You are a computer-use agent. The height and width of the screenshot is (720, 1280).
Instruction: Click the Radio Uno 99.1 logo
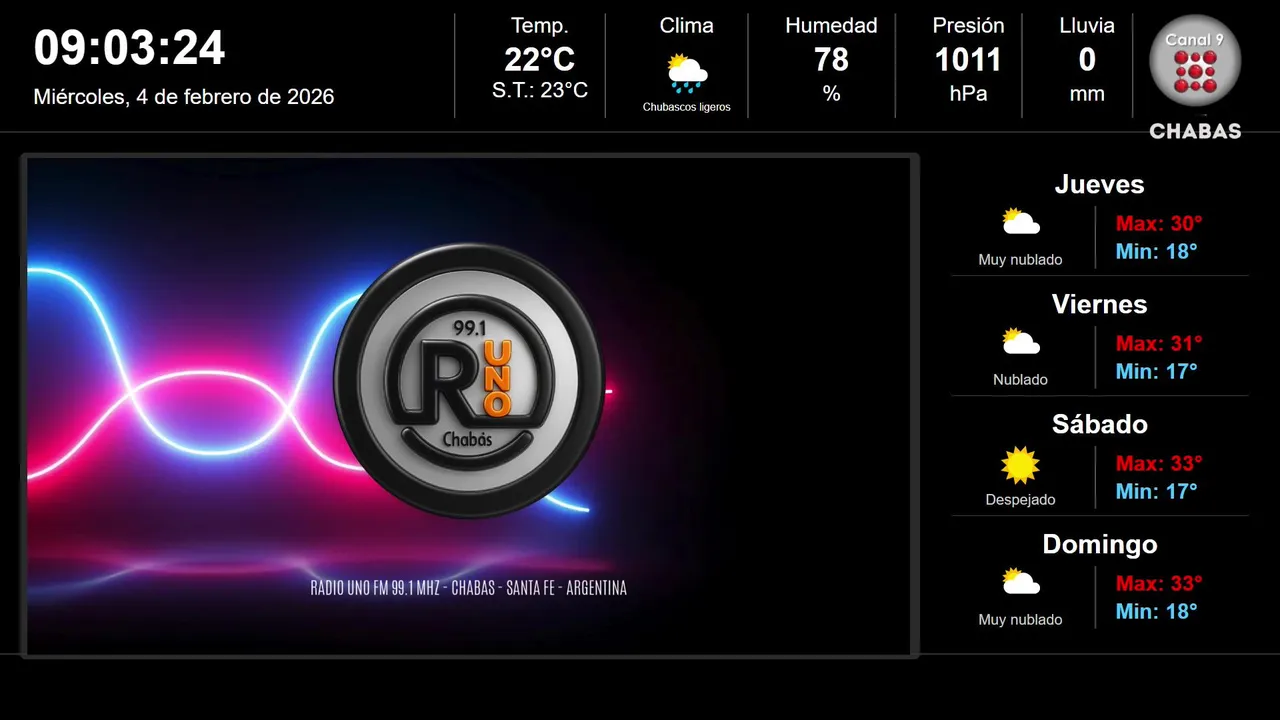pos(469,380)
